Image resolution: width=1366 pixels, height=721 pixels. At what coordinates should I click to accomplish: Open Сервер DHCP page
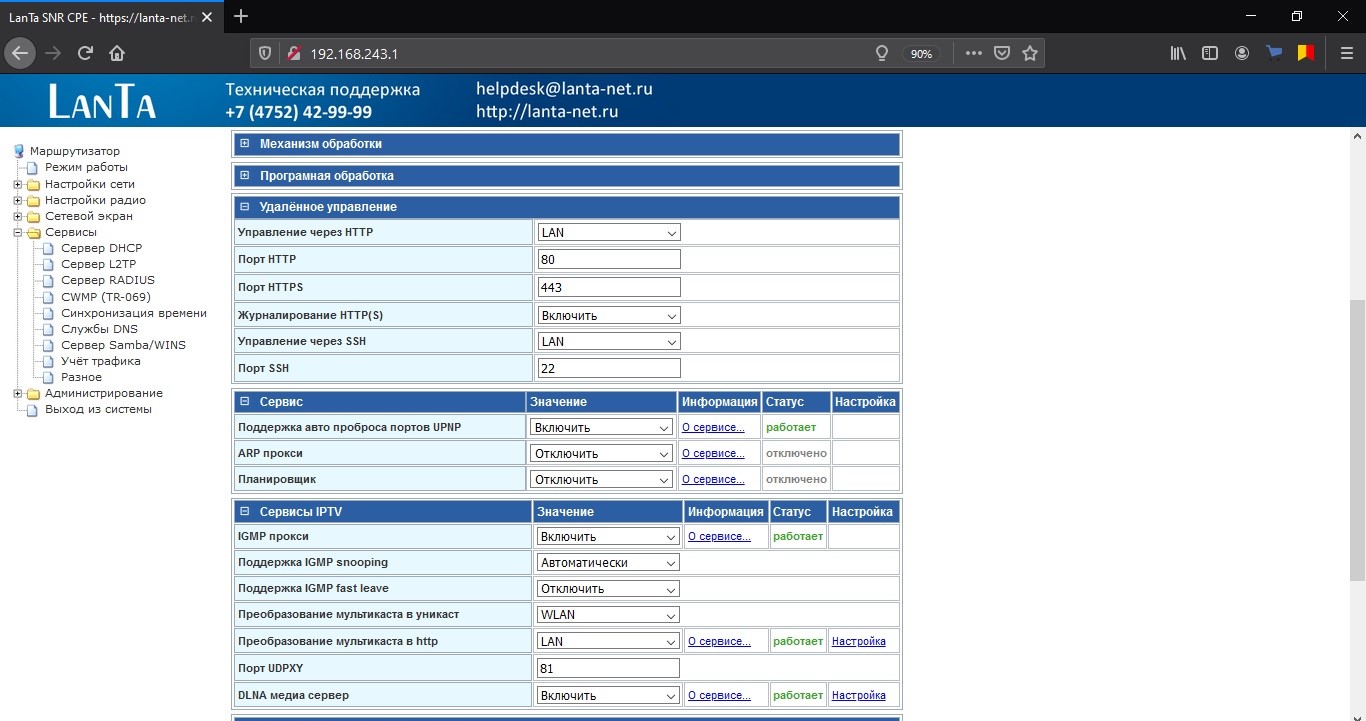(102, 248)
